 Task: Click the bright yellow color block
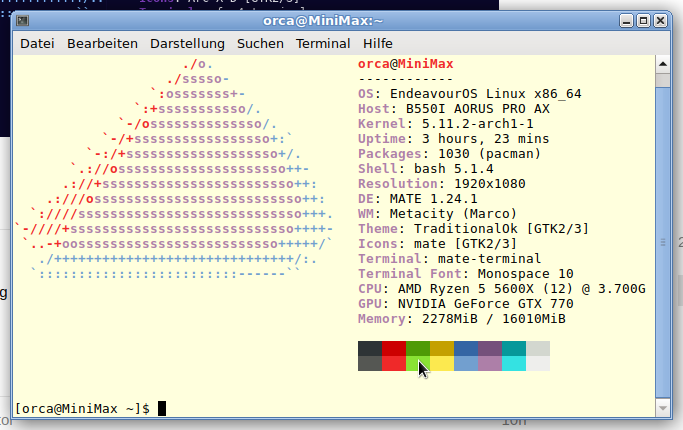pyautogui.click(x=442, y=363)
